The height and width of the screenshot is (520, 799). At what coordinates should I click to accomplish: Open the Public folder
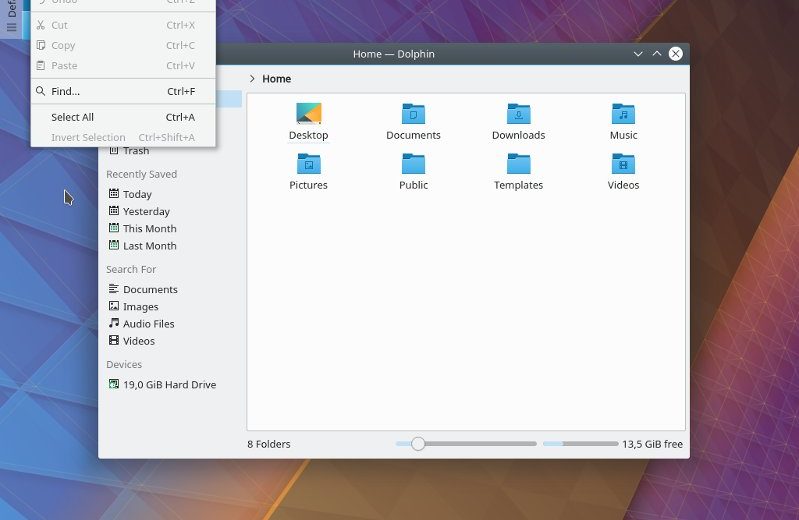(x=413, y=164)
